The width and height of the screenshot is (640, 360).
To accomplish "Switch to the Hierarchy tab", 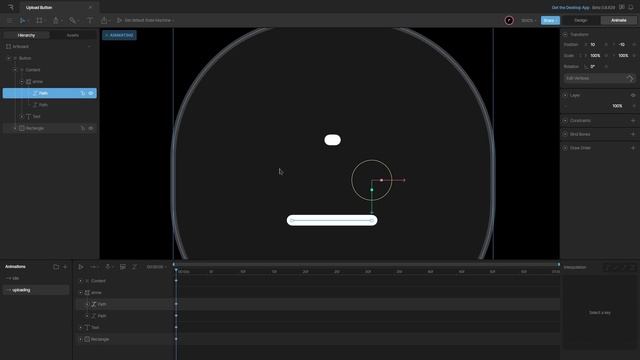I will 26,35.
